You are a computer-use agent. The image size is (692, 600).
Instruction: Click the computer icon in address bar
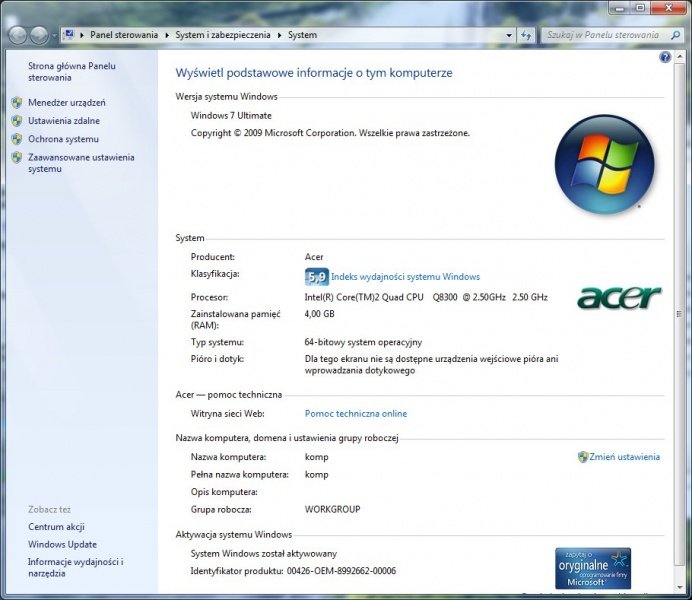[x=69, y=35]
